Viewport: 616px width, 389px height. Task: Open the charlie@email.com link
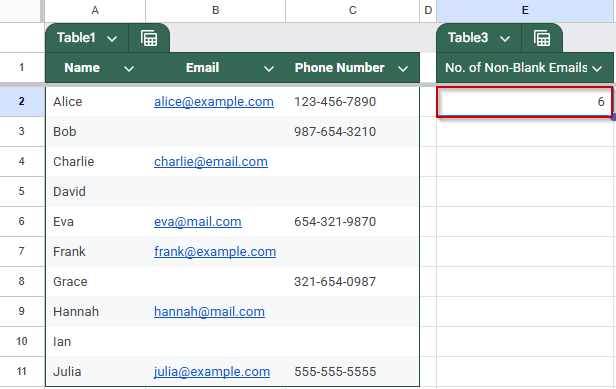click(211, 161)
